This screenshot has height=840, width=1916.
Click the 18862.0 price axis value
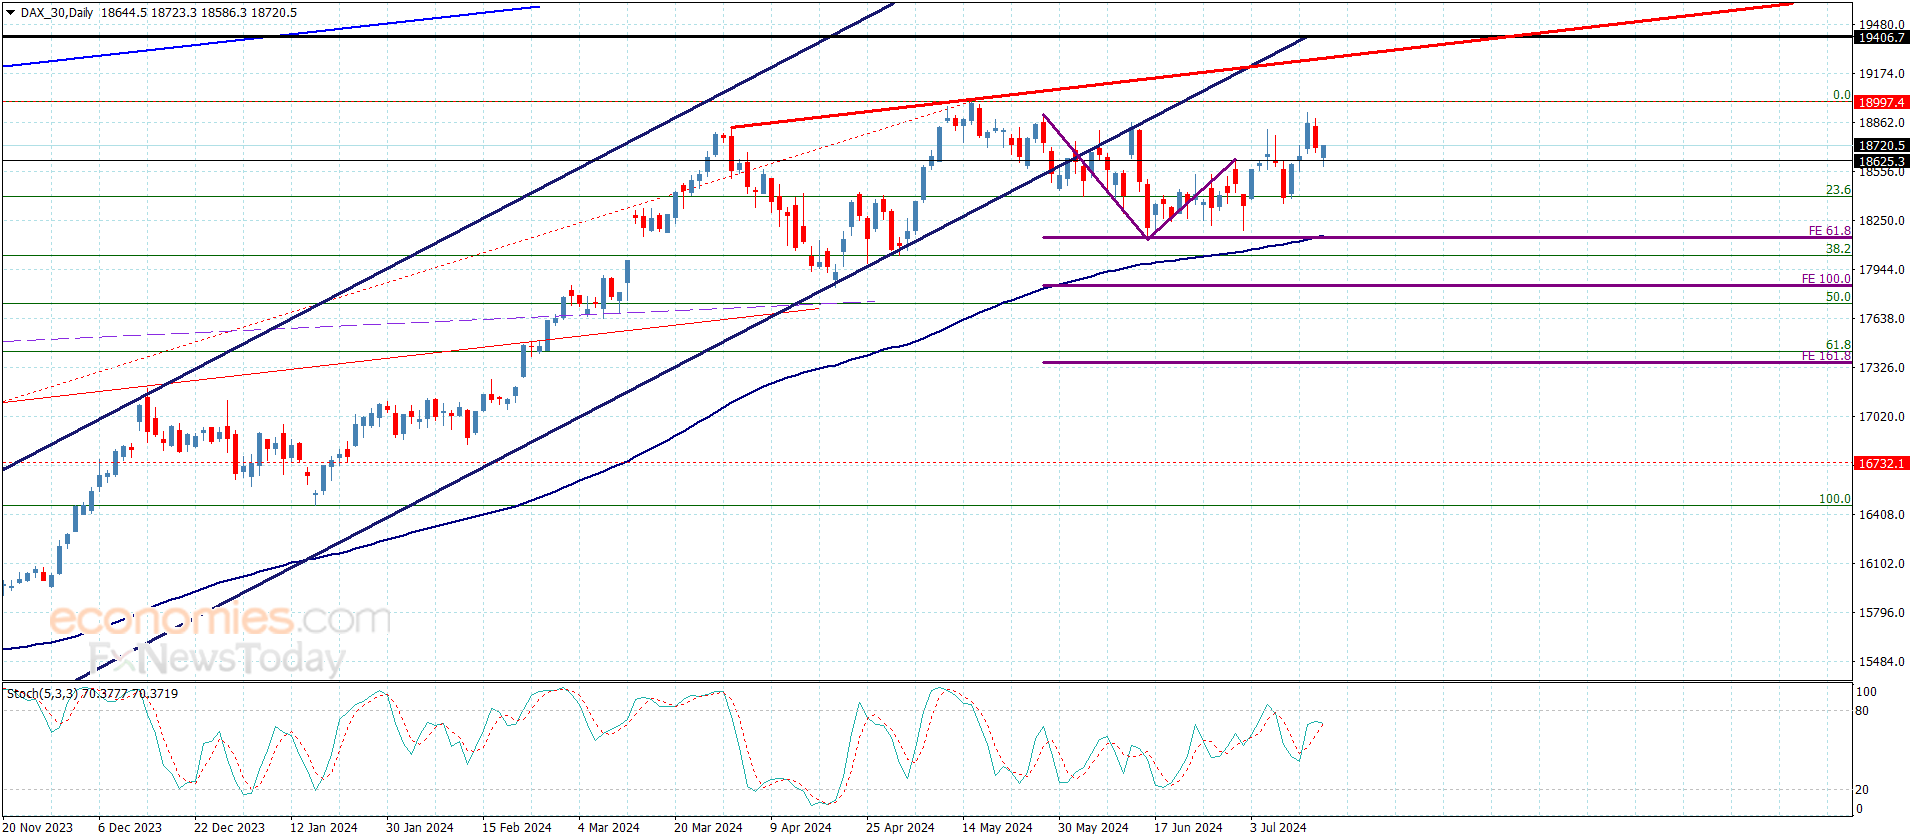click(x=1881, y=122)
